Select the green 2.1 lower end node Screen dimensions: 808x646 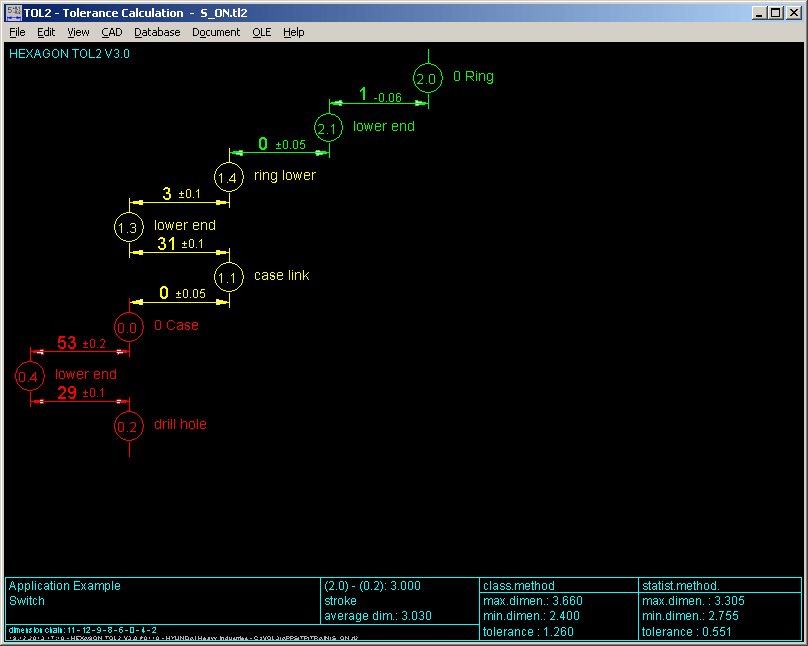[x=328, y=128]
